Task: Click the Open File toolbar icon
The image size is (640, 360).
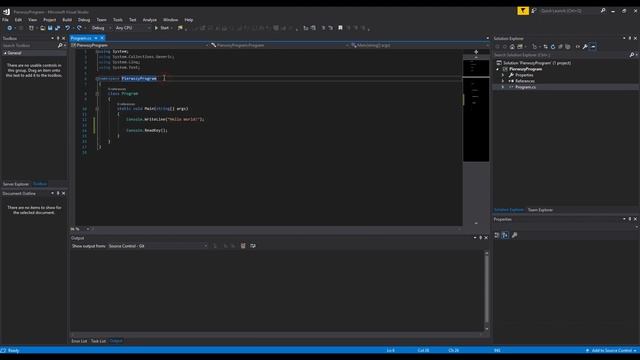Action: tap(42, 28)
